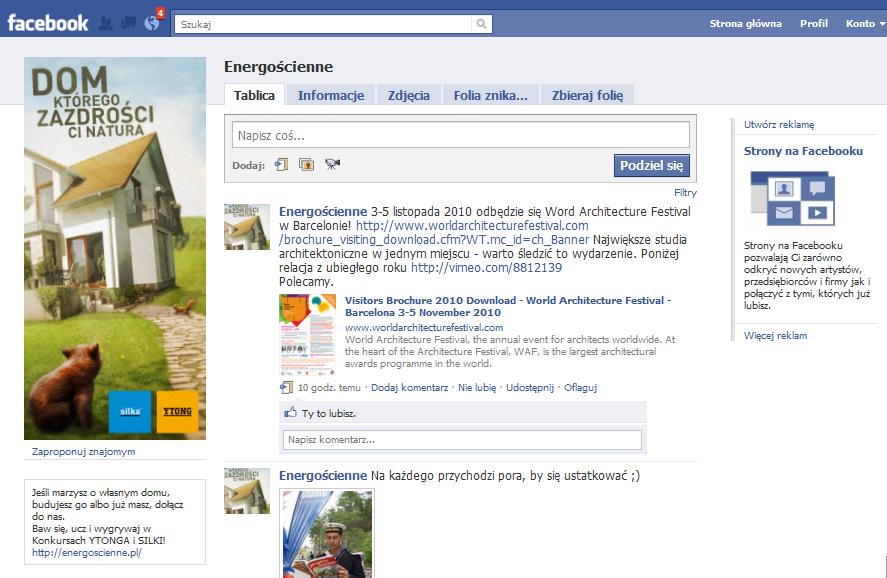Screen dimensions: 887x578
Task: Click Energościenne author name on festival post
Action: [323, 212]
